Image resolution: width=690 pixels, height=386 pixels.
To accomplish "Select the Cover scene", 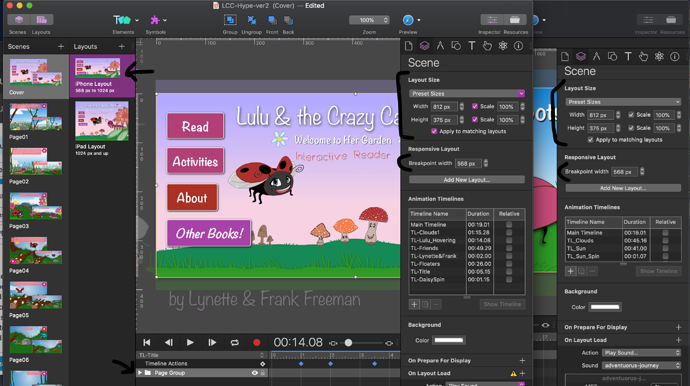I will click(36, 77).
